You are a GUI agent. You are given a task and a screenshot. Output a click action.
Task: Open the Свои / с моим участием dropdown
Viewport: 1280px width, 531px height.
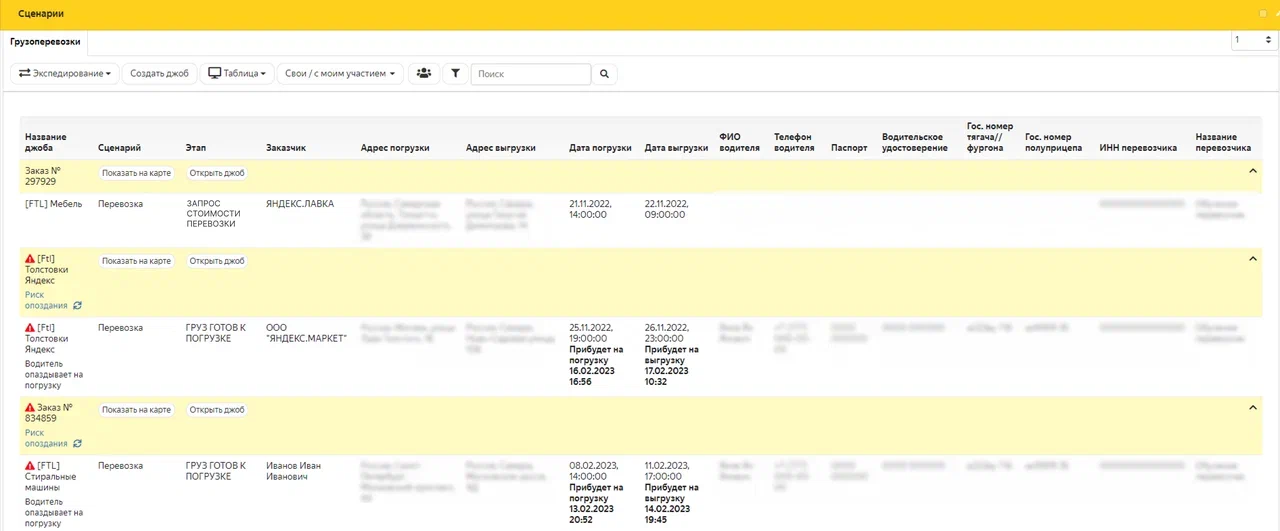click(x=340, y=74)
